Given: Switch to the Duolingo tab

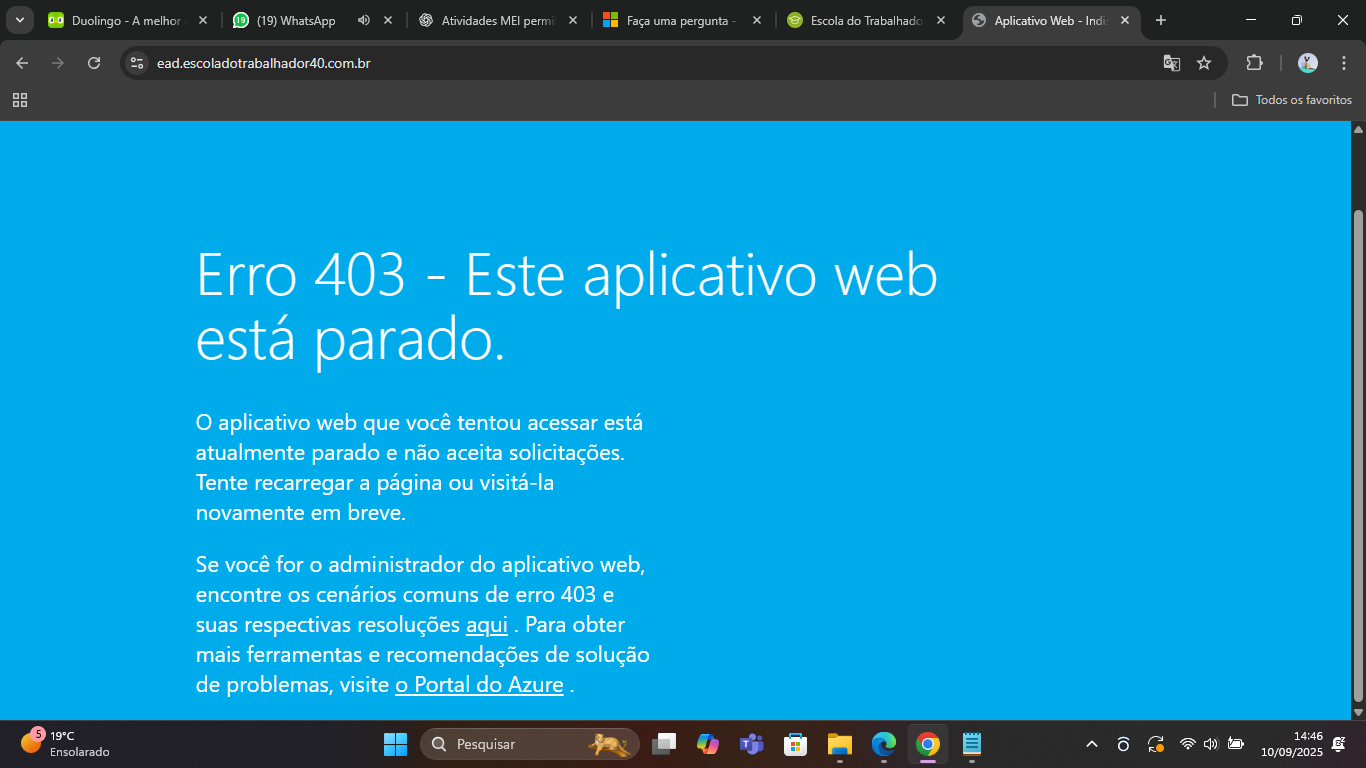Looking at the screenshot, I should coord(128,20).
